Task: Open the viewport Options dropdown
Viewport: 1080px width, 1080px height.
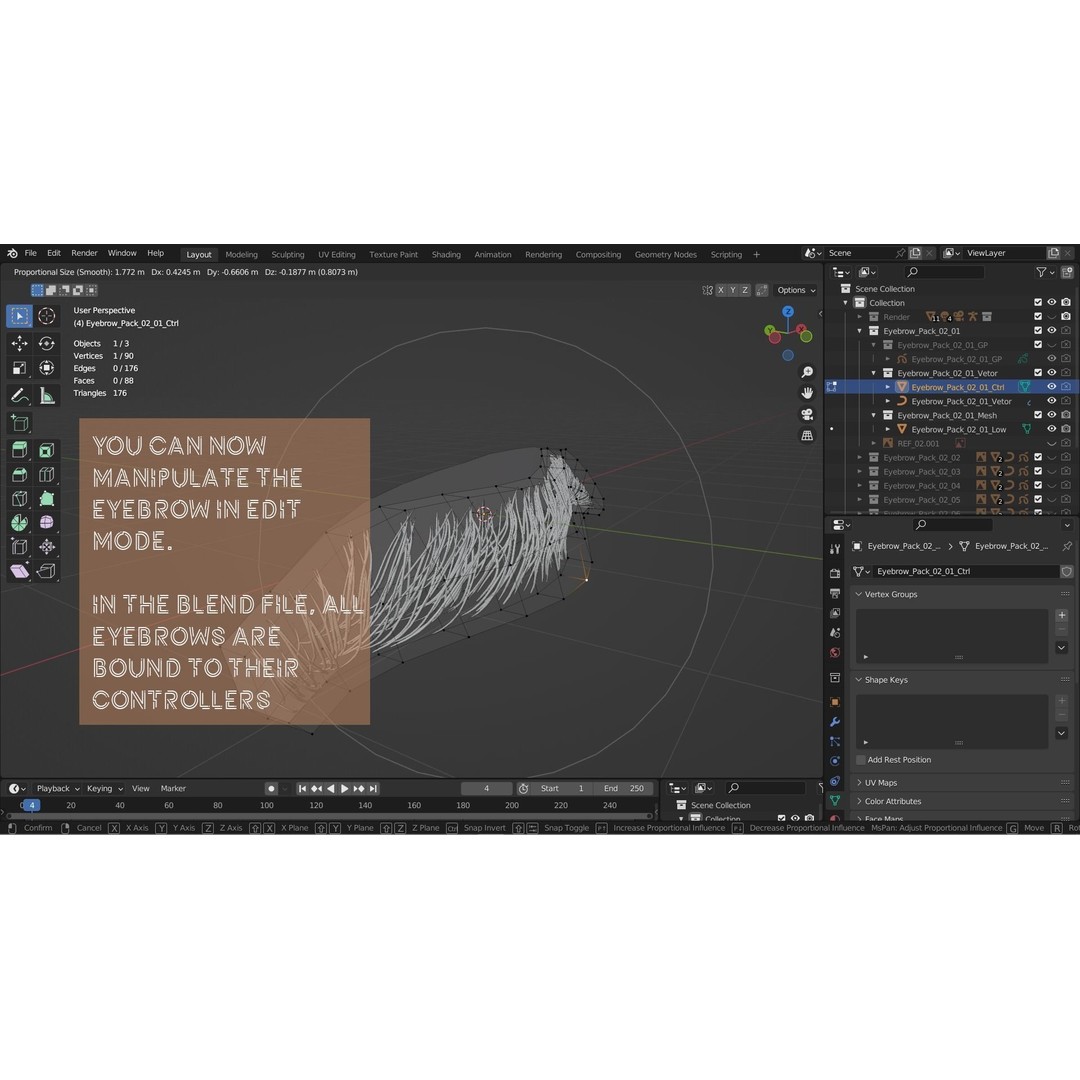Action: pos(796,290)
